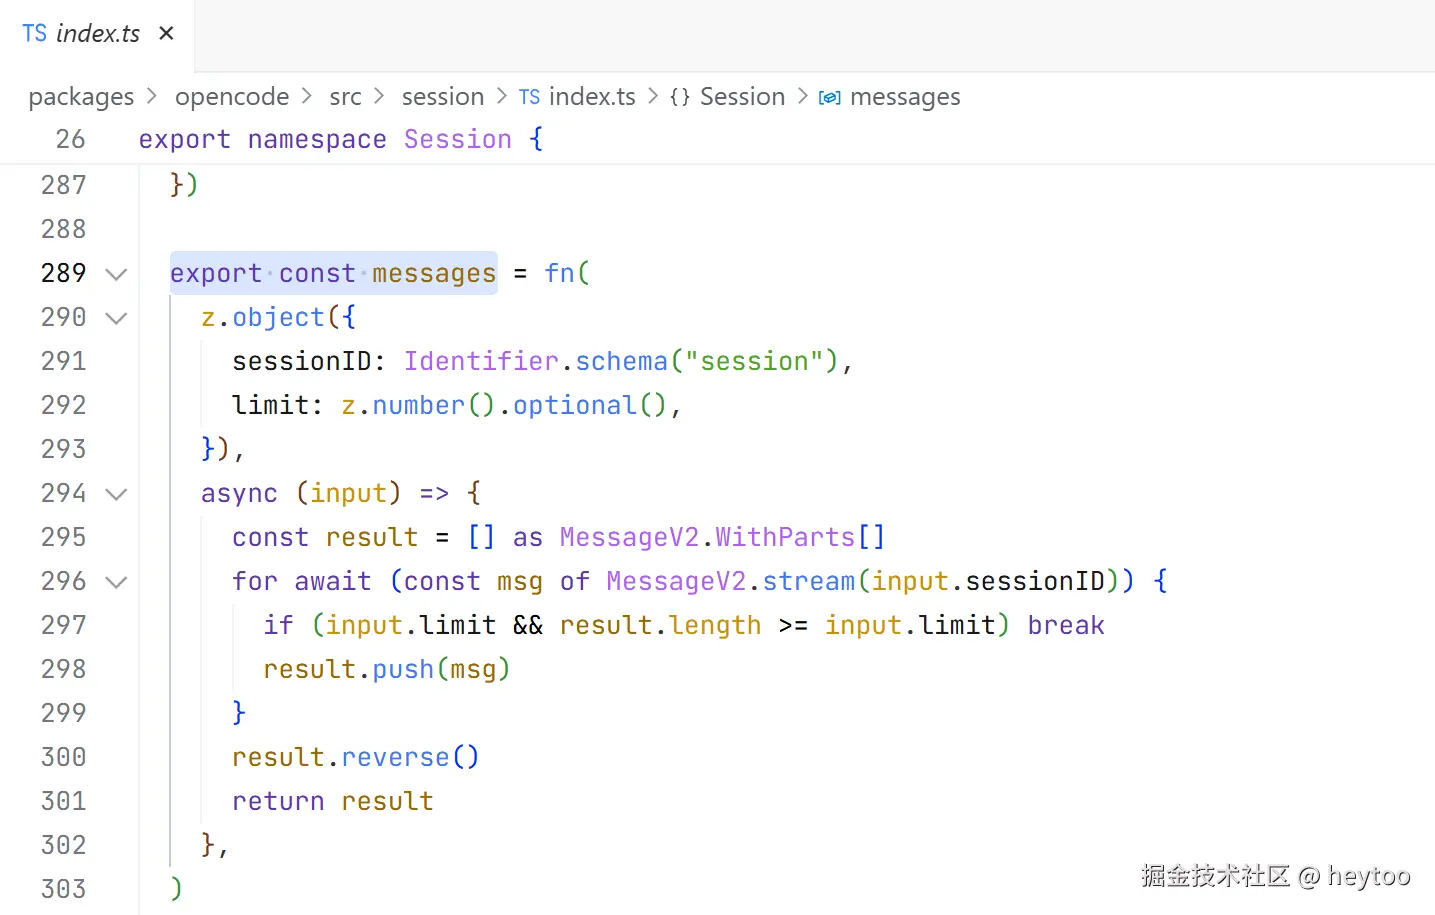Viewport: 1435px width, 915px height.
Task: Click line number 26 in sticky header
Action: [x=70, y=139]
